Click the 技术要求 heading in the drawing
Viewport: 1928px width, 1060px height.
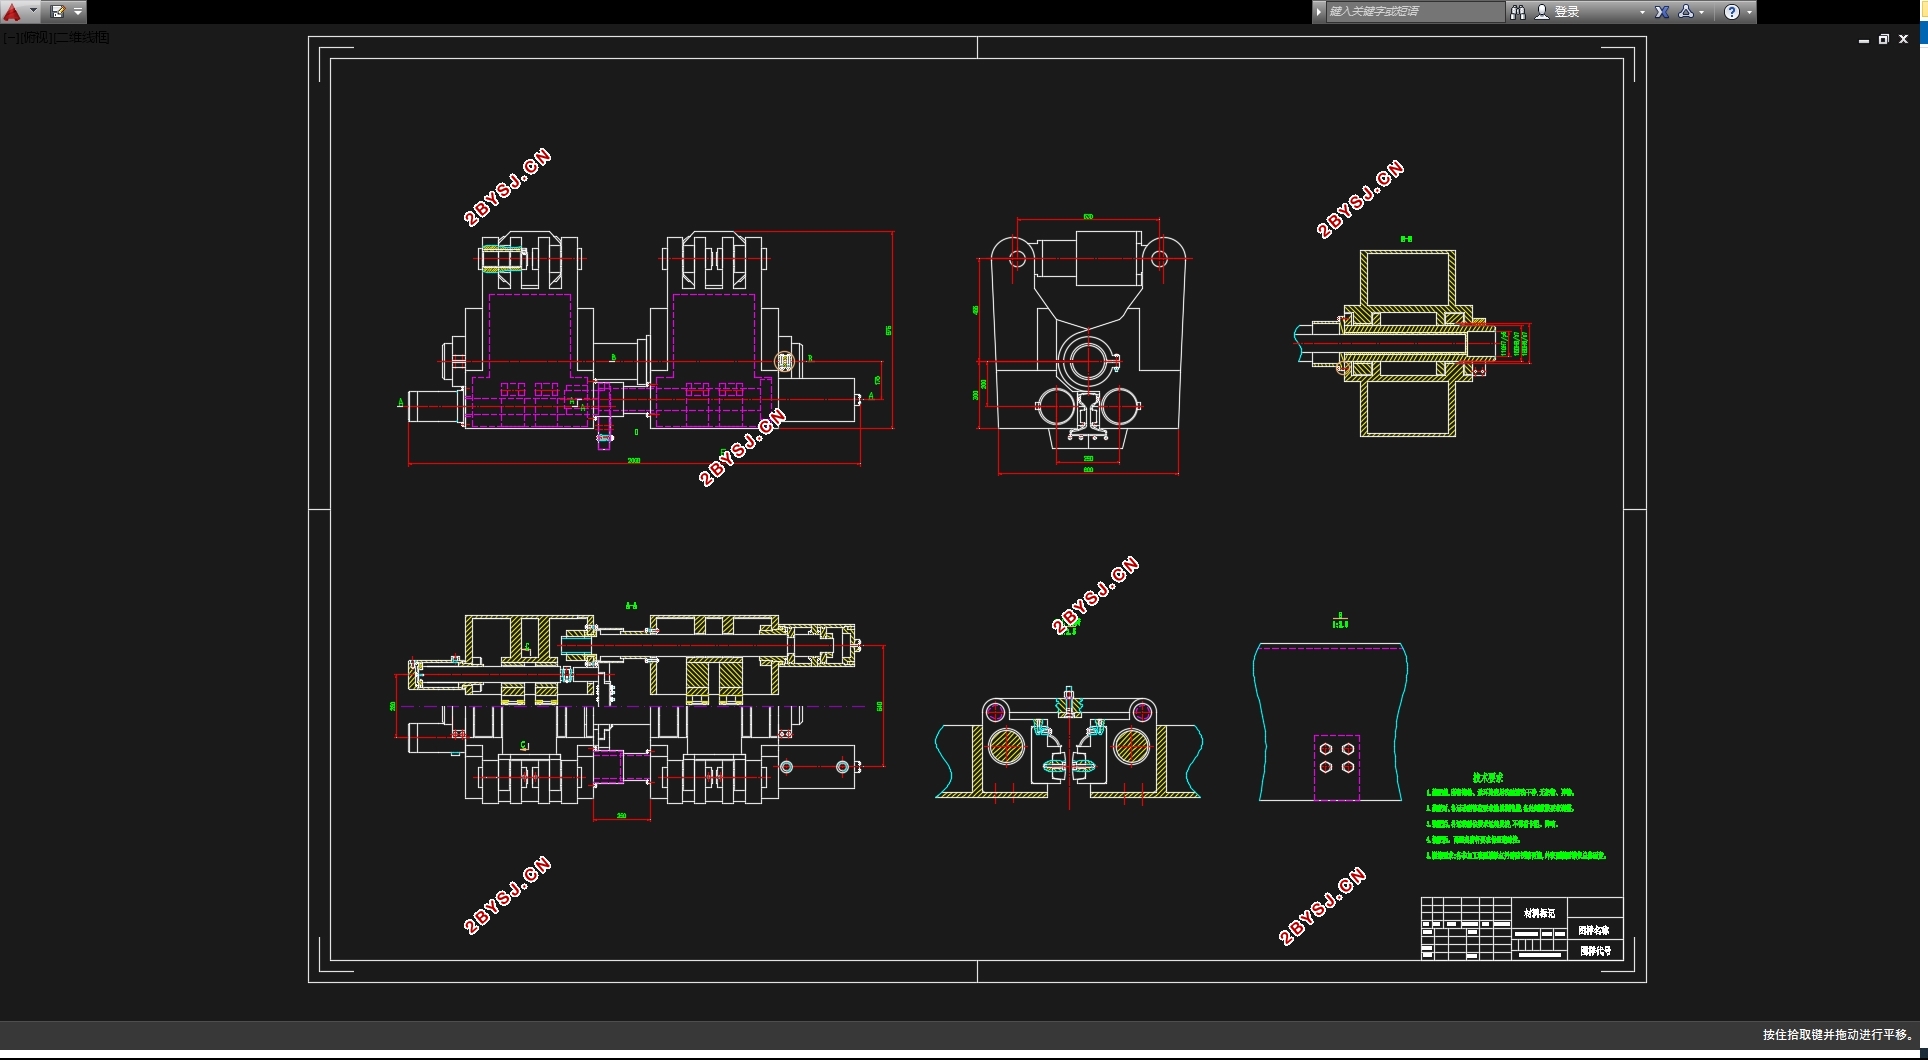(1488, 778)
